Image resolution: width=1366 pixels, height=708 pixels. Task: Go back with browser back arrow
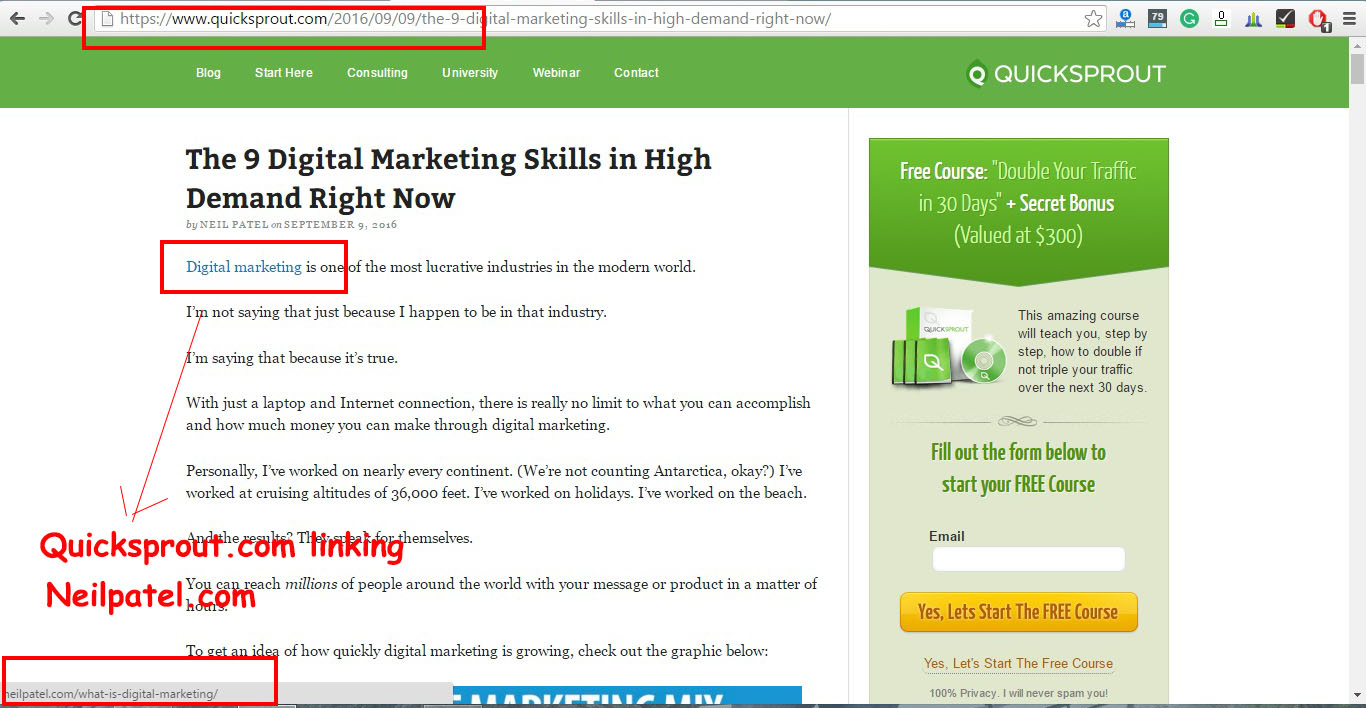click(17, 18)
